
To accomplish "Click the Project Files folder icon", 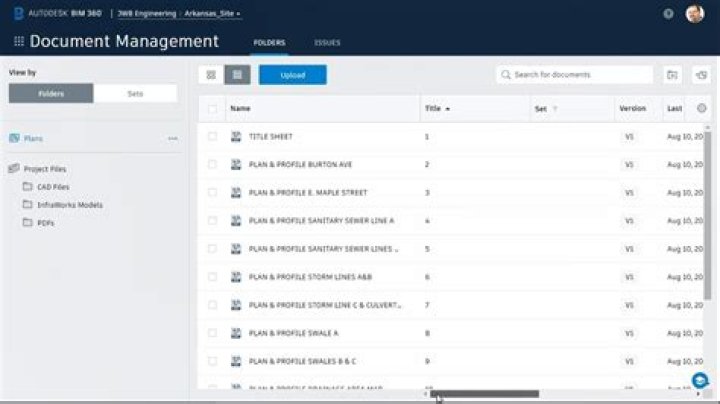I will tap(14, 168).
